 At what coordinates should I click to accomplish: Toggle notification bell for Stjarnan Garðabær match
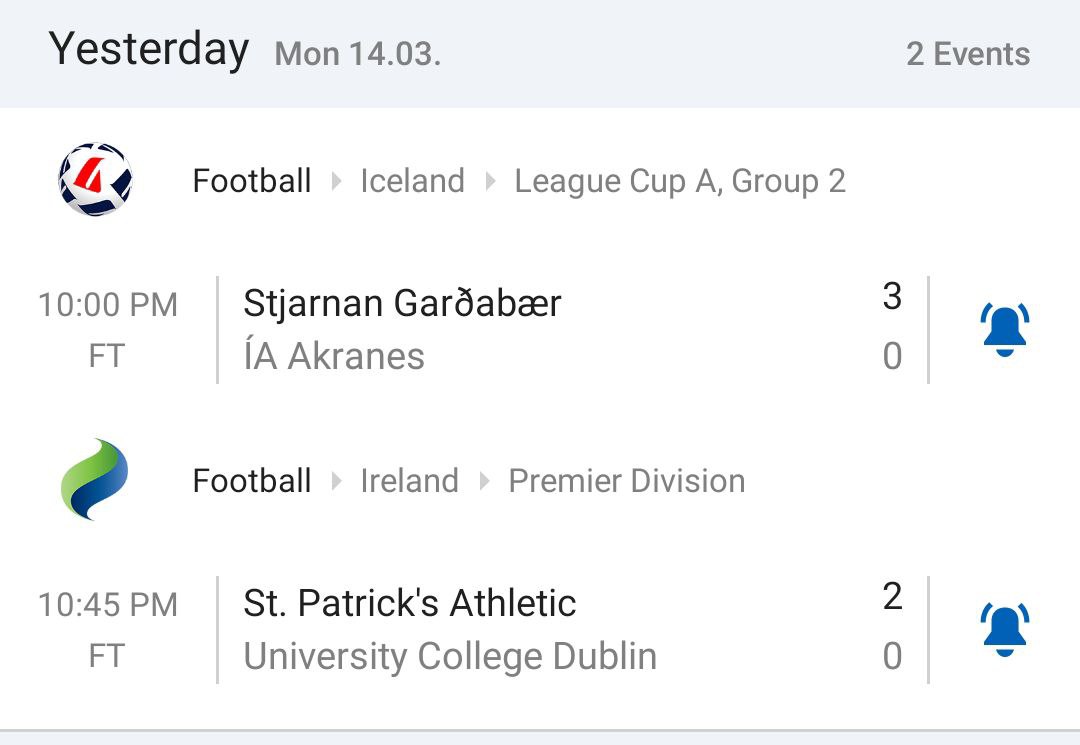[x=1004, y=330]
